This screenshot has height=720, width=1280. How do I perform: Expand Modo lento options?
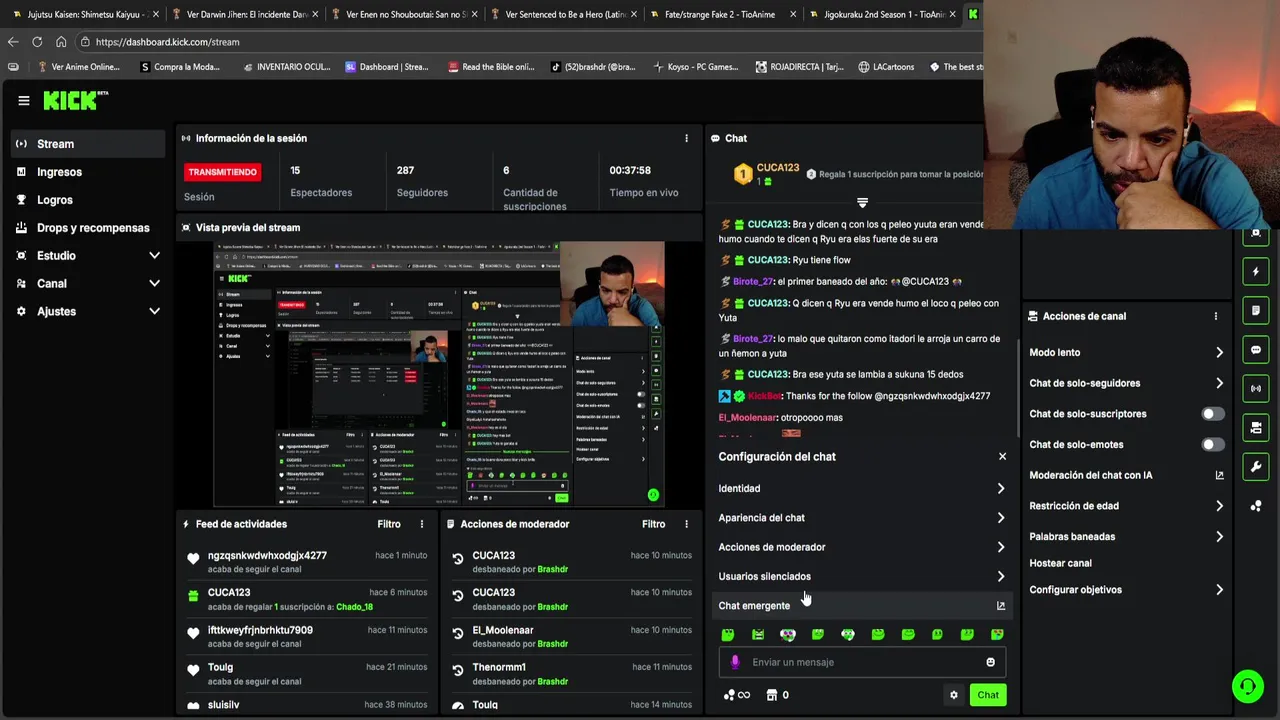click(1127, 353)
